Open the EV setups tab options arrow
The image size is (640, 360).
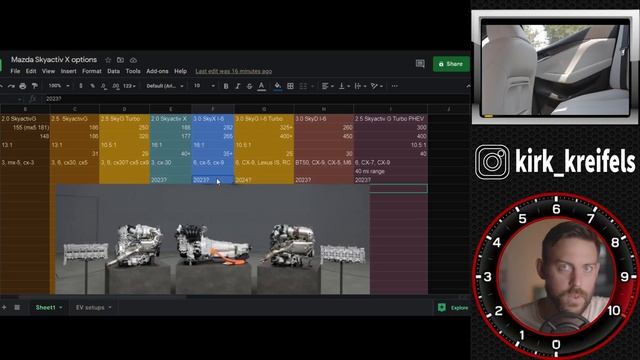110,307
